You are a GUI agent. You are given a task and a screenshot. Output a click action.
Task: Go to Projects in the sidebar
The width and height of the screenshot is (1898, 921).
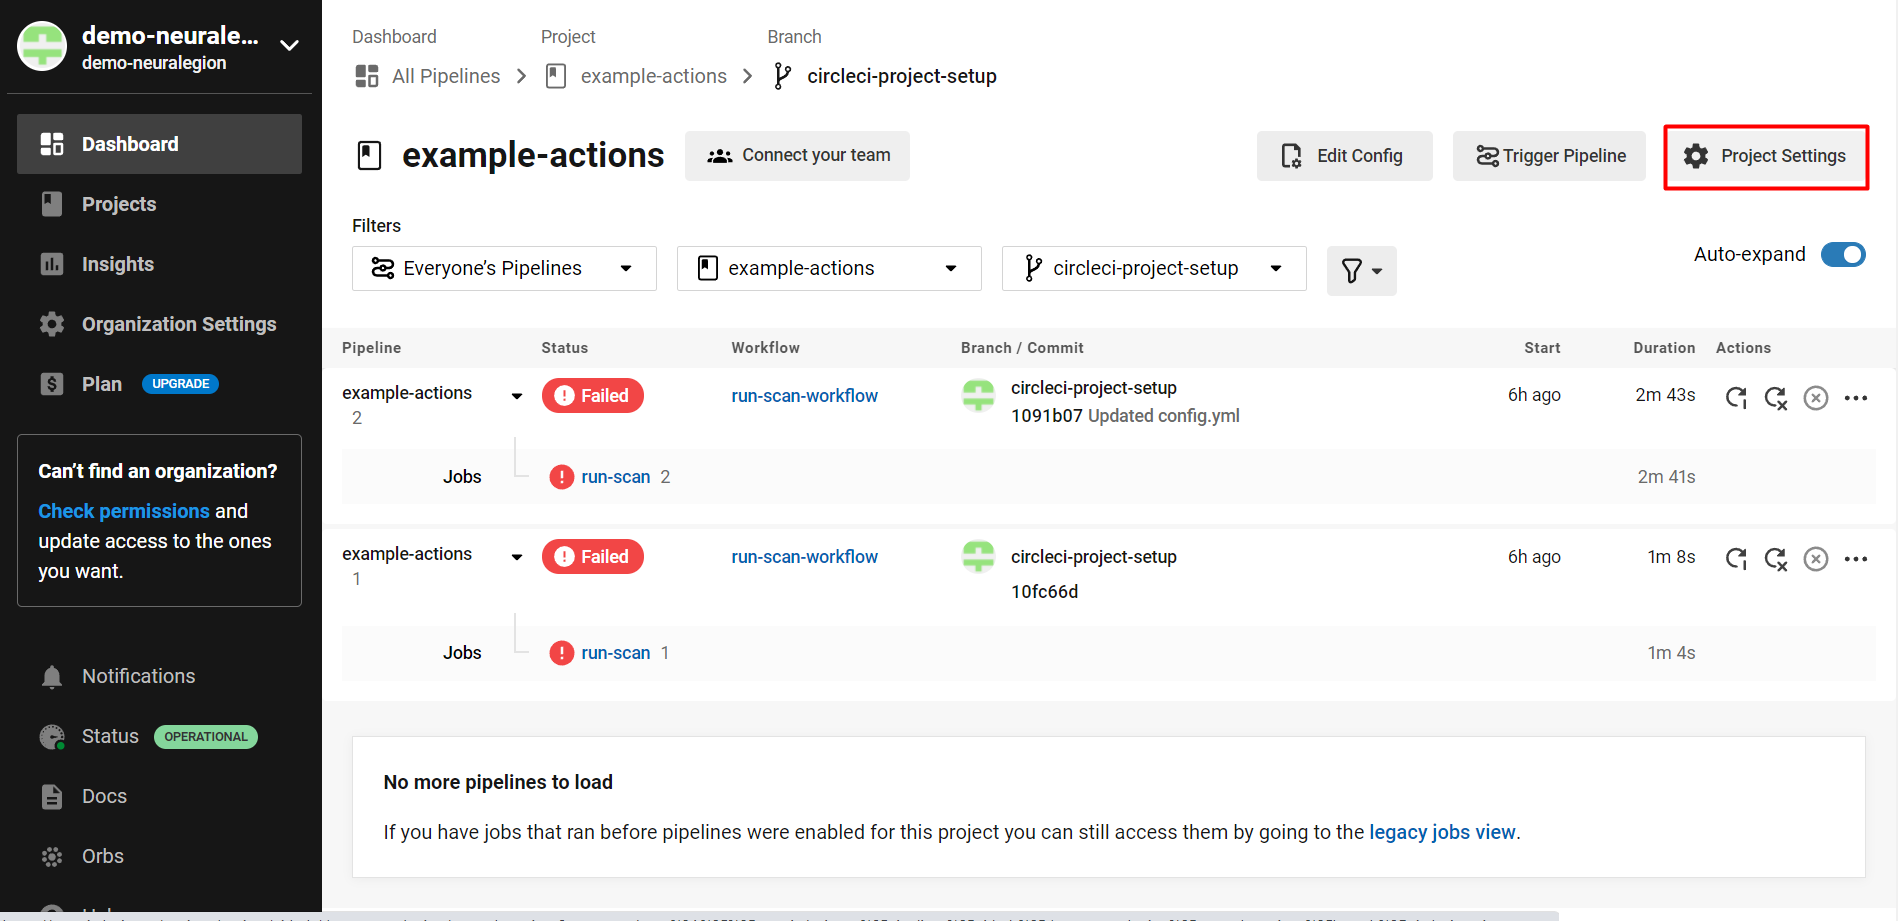click(119, 204)
